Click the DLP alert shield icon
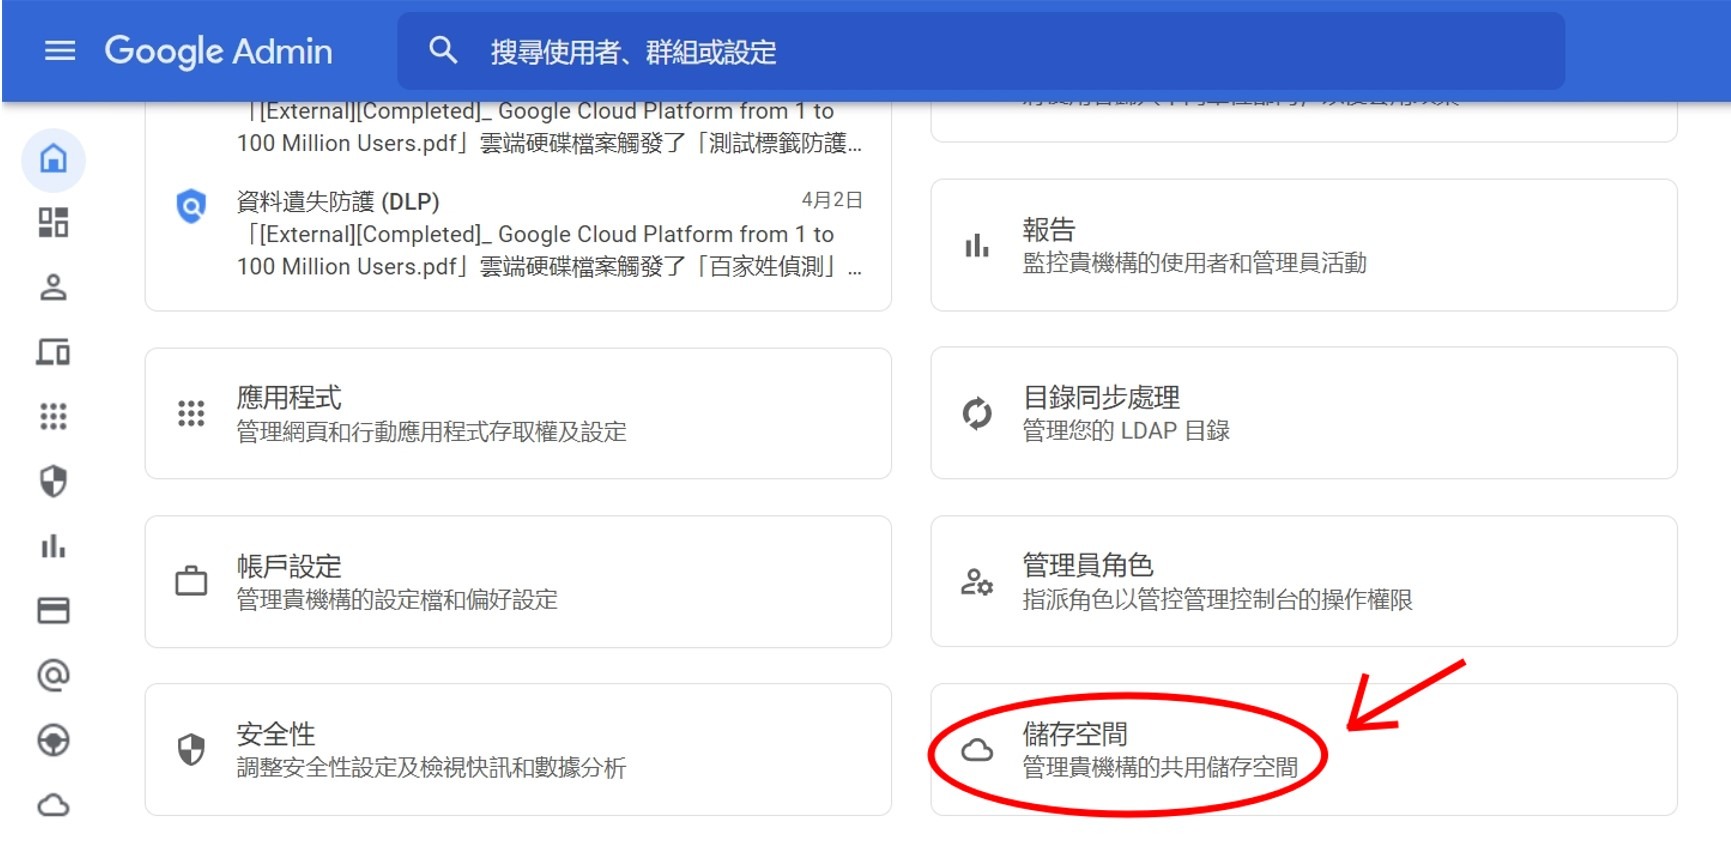The width and height of the screenshot is (1731, 850). click(x=191, y=205)
